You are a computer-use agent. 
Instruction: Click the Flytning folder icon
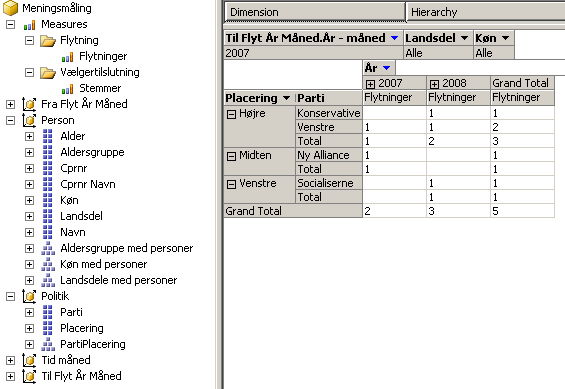click(48, 41)
